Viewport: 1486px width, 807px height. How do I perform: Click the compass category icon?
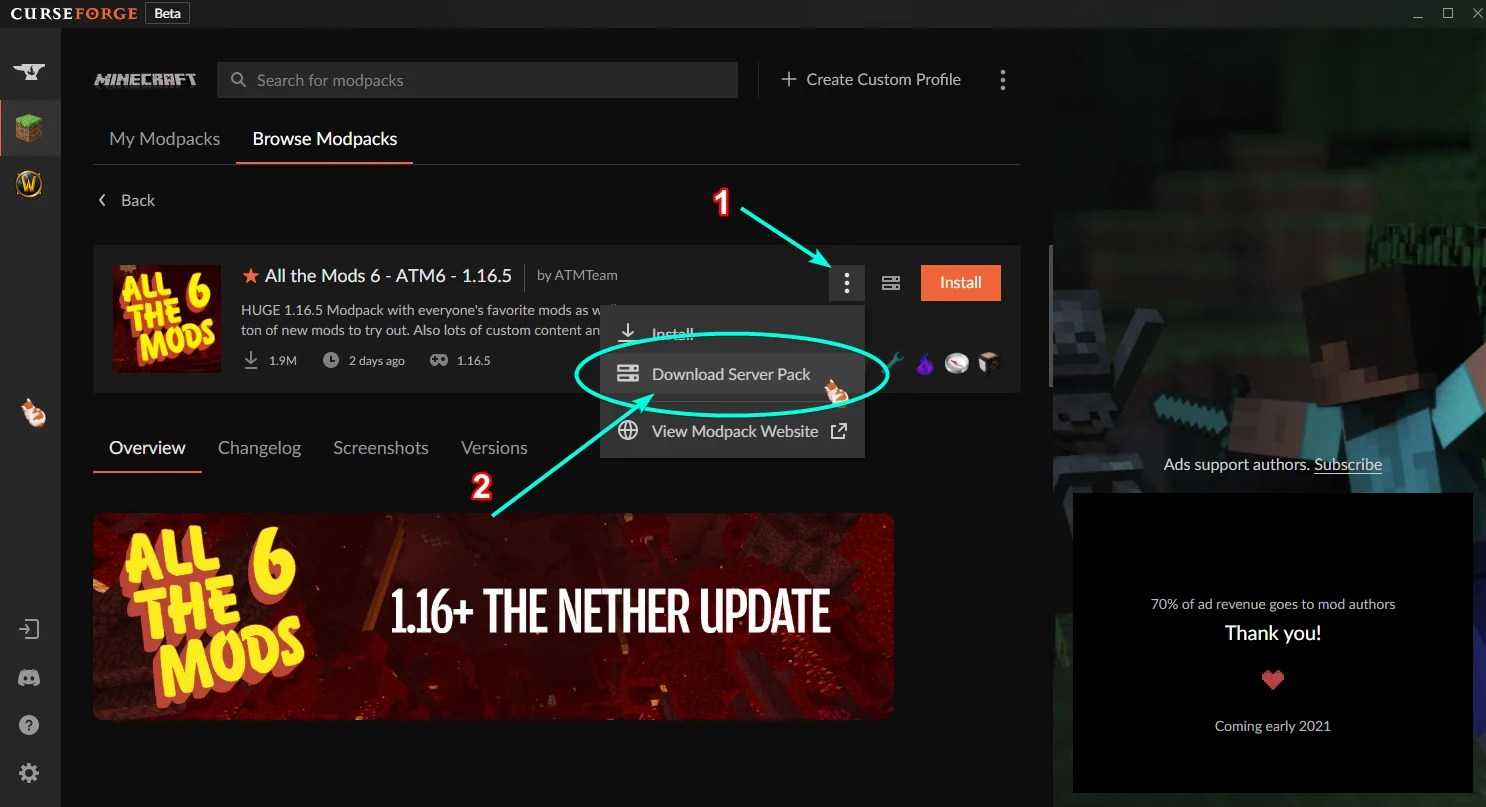point(957,363)
